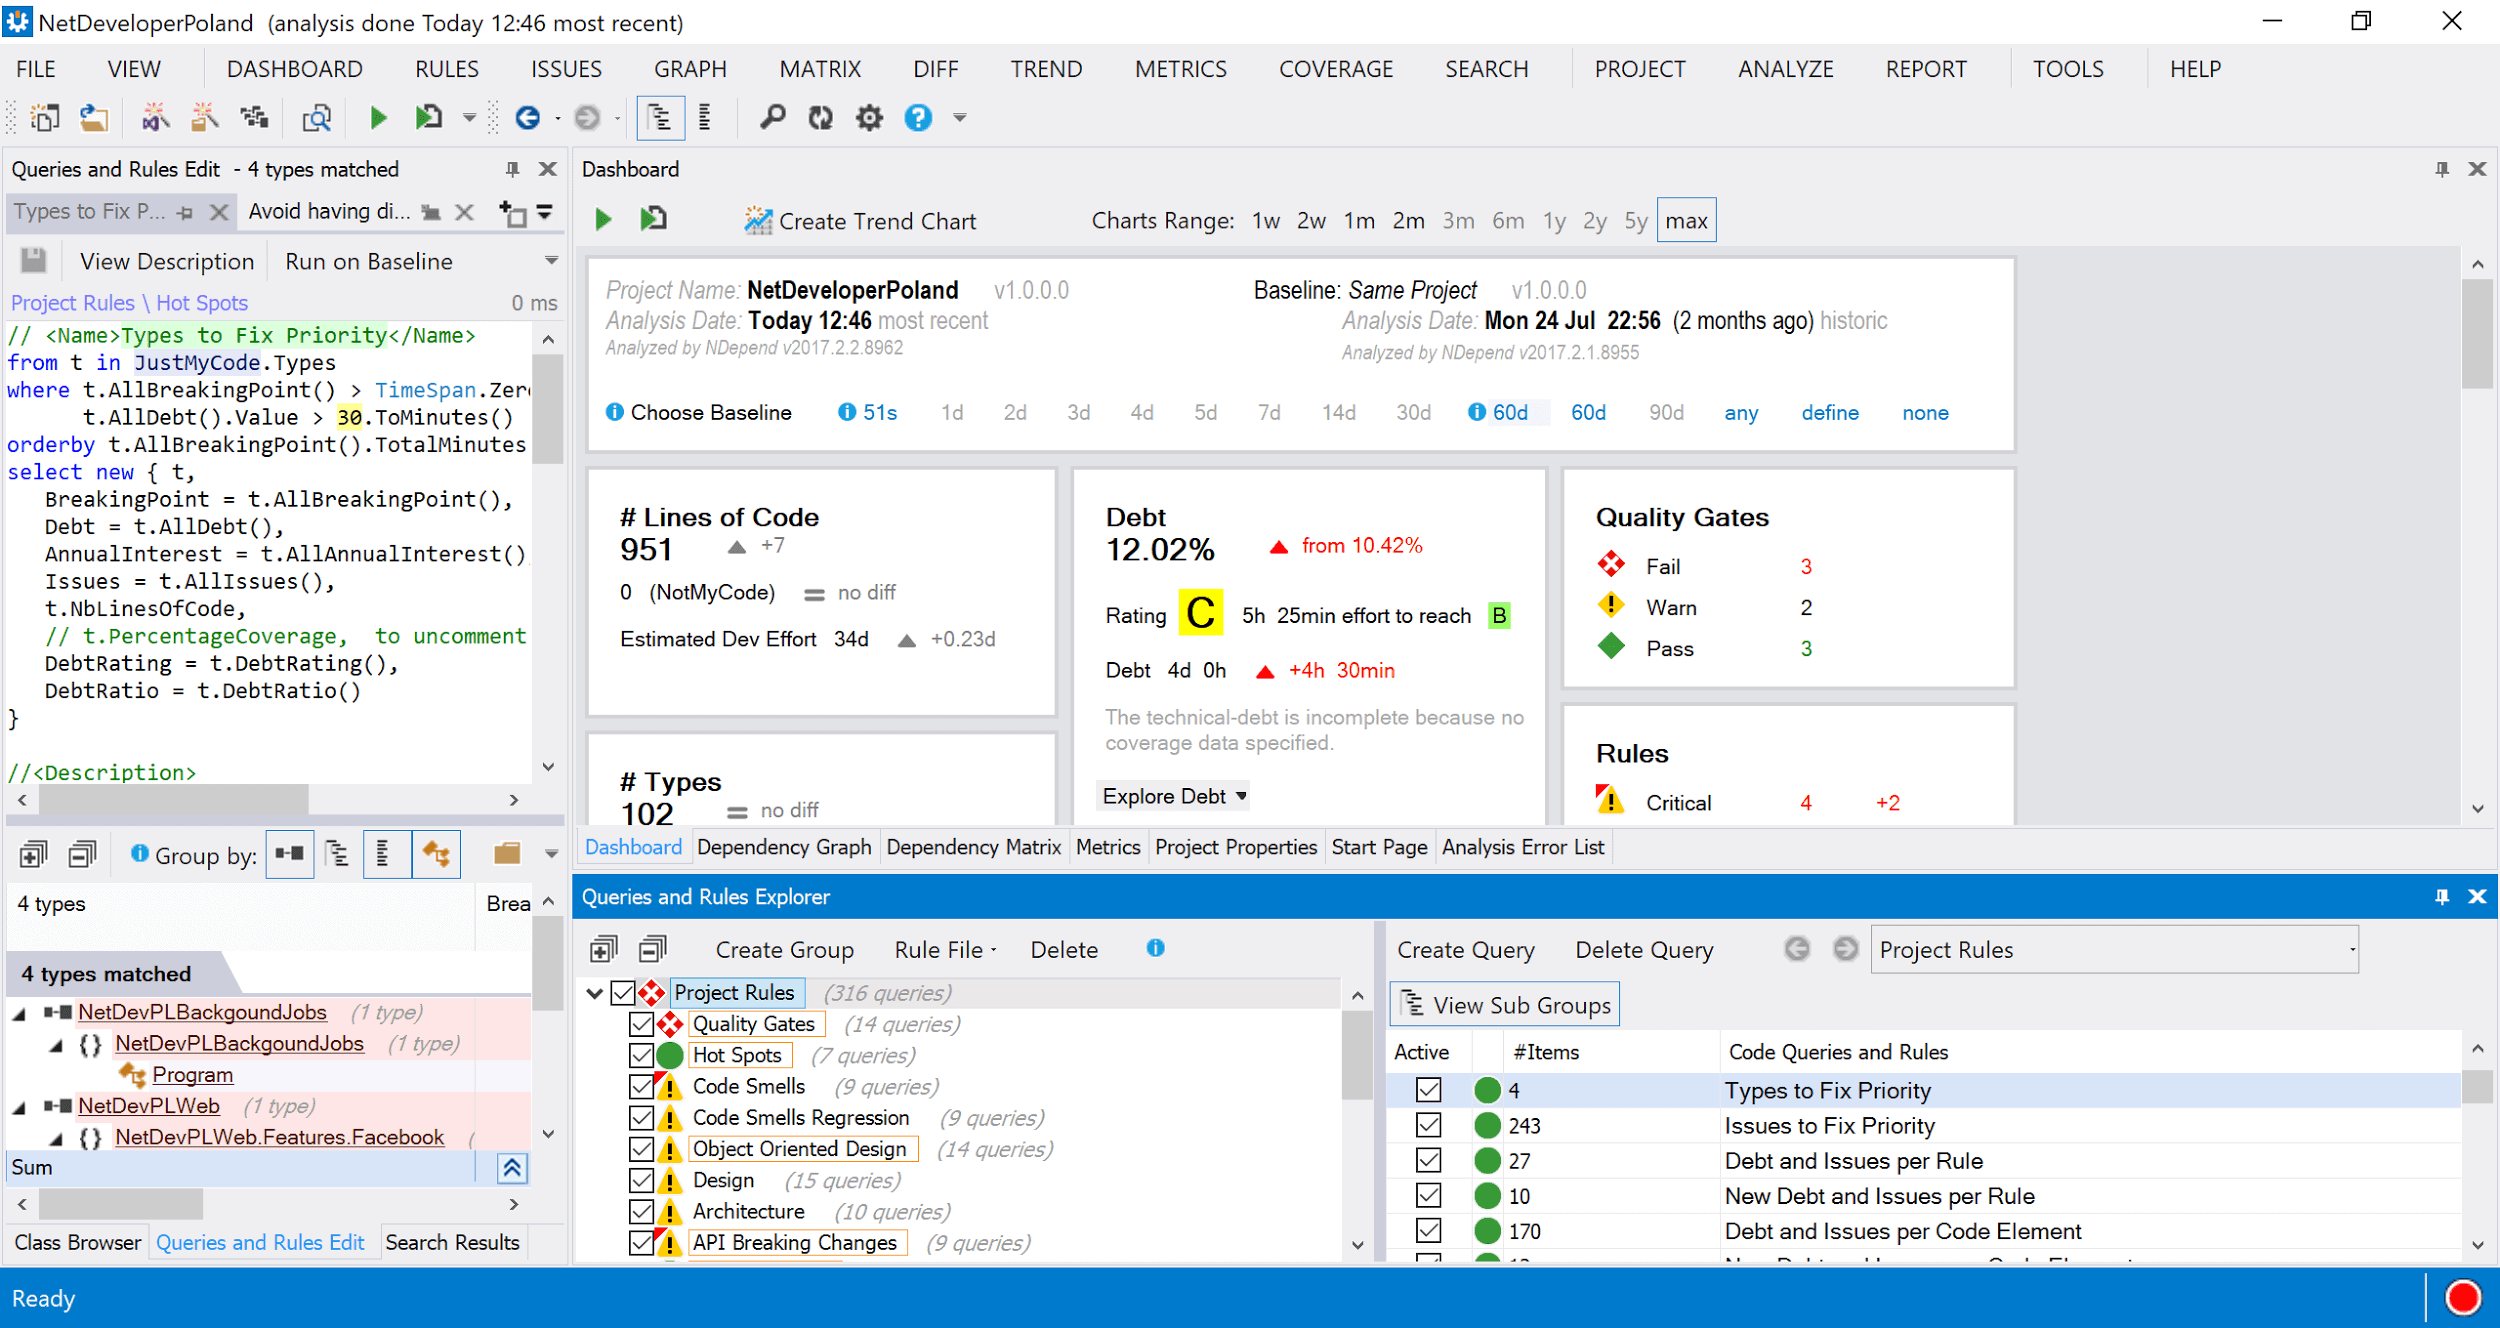The height and width of the screenshot is (1328, 2500).
Task: Click the Create Trend Chart icon
Action: pyautogui.click(x=758, y=221)
